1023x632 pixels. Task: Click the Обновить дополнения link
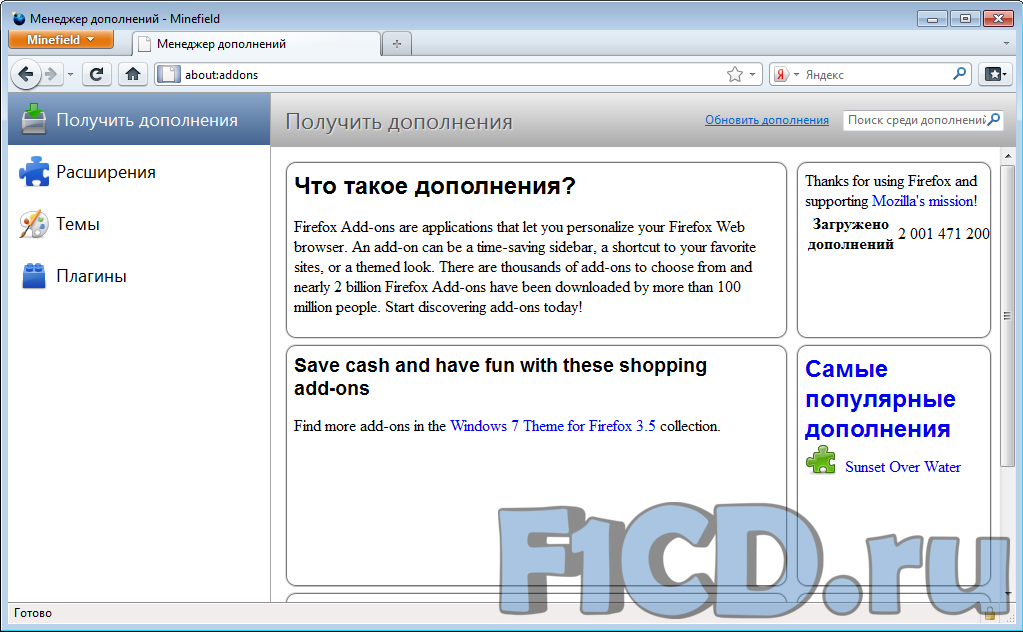pyautogui.click(x=767, y=120)
